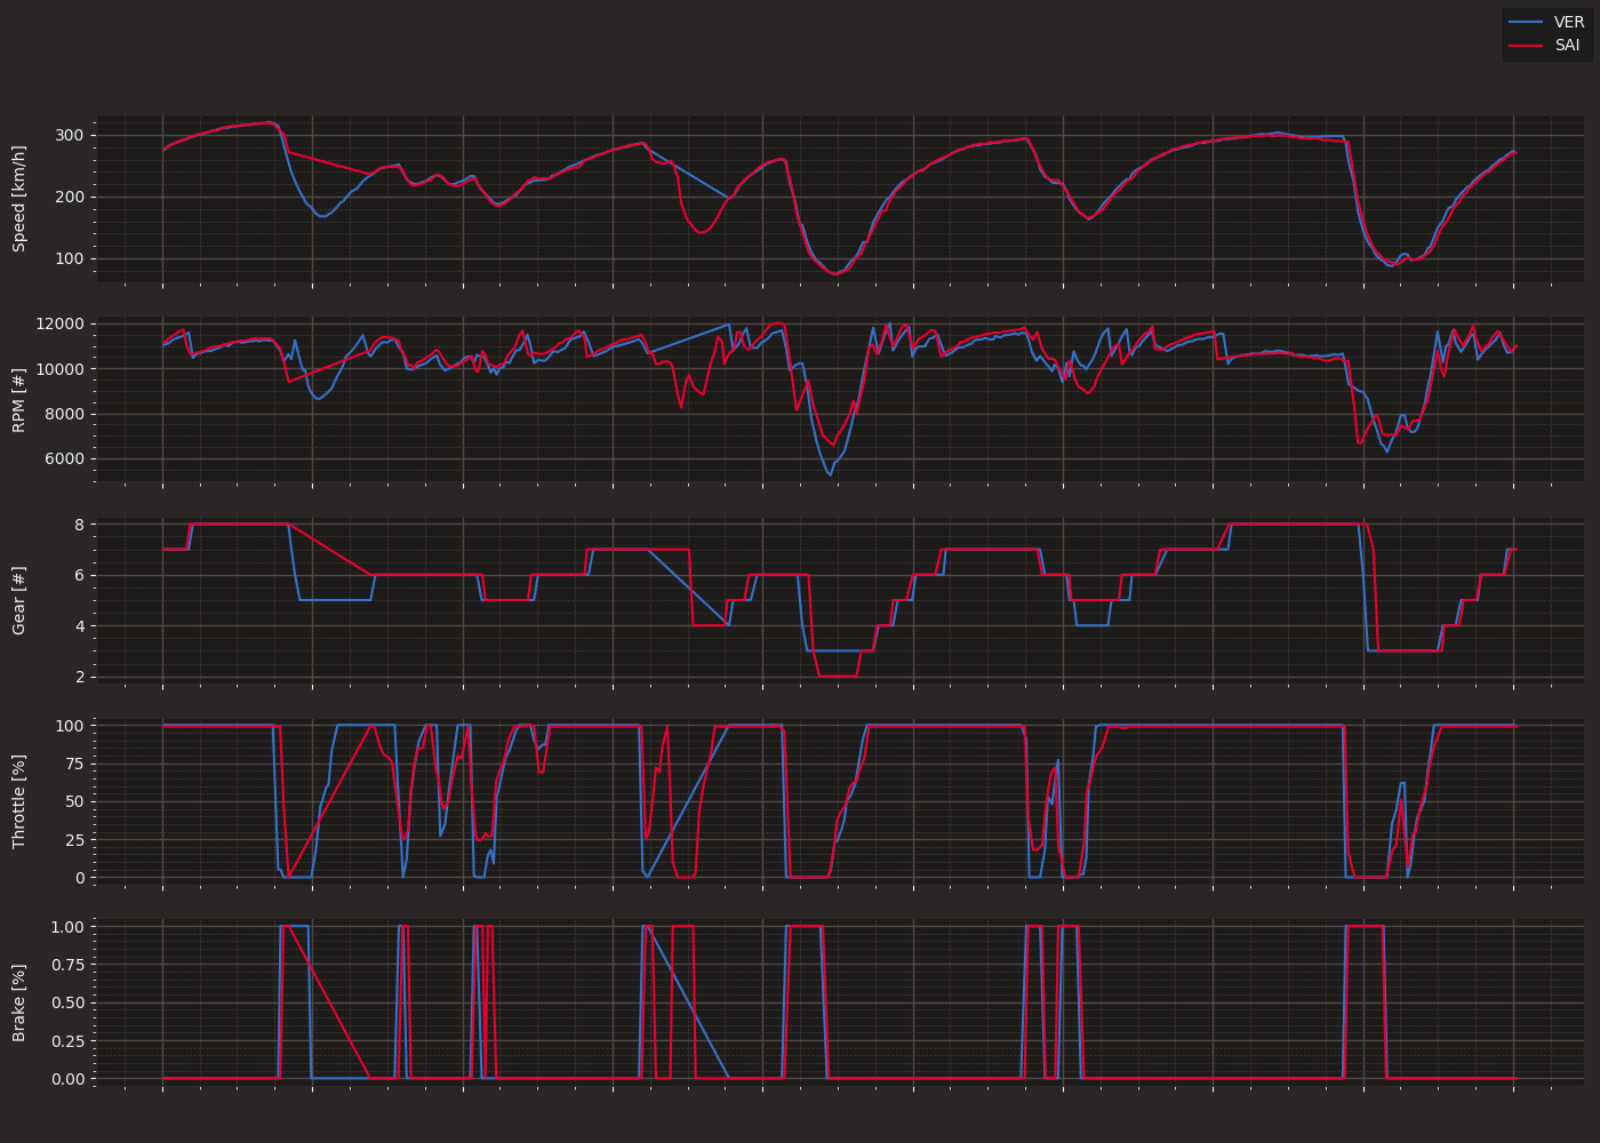Click the 300 tick on Speed axis
1600x1143 pixels.
point(69,135)
